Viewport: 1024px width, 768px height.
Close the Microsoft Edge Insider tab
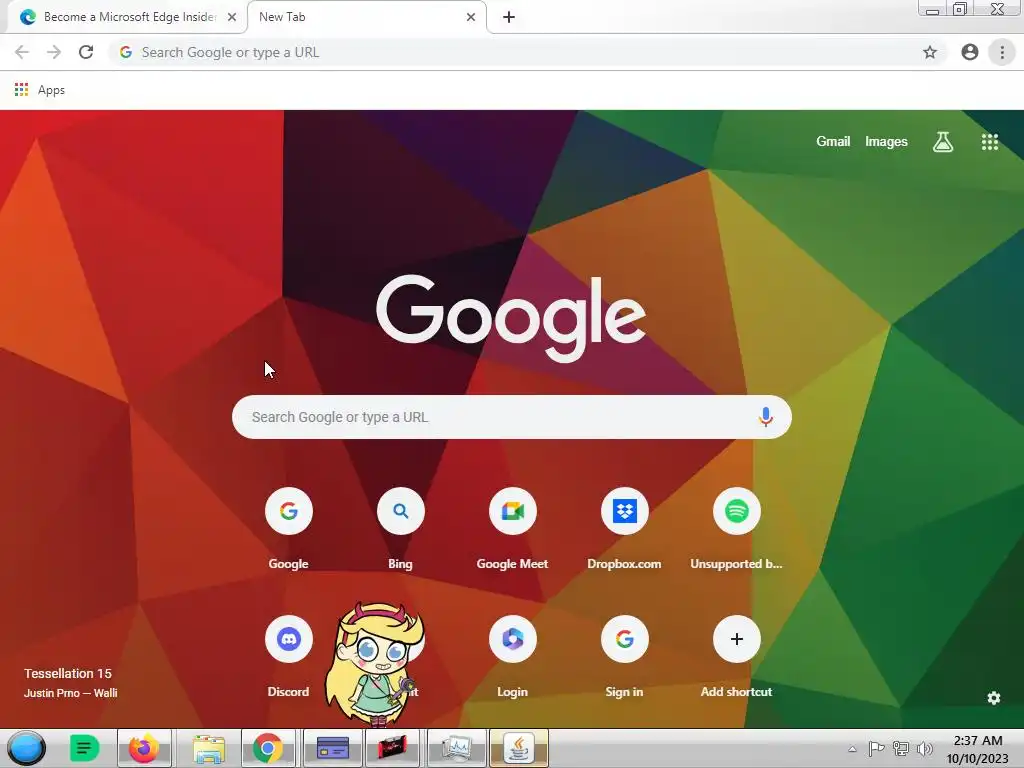232,17
